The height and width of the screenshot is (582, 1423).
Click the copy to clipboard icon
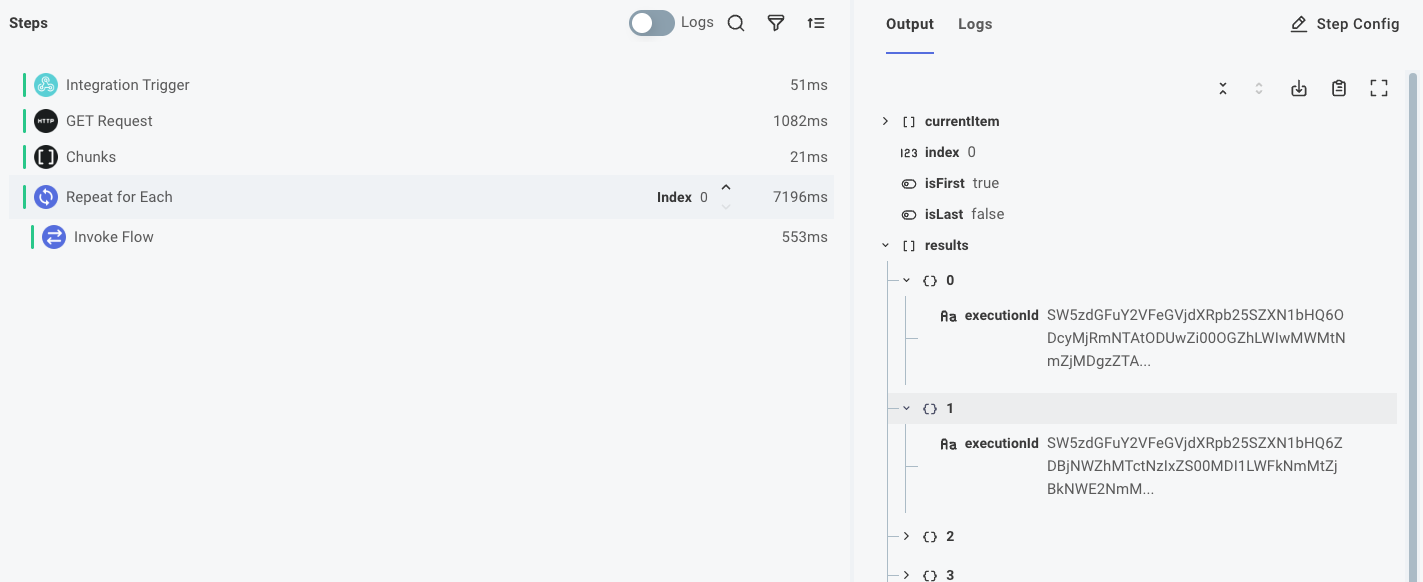(1339, 88)
